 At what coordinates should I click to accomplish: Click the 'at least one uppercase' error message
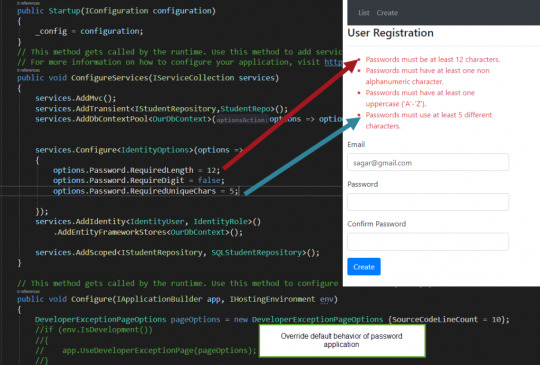point(420,98)
